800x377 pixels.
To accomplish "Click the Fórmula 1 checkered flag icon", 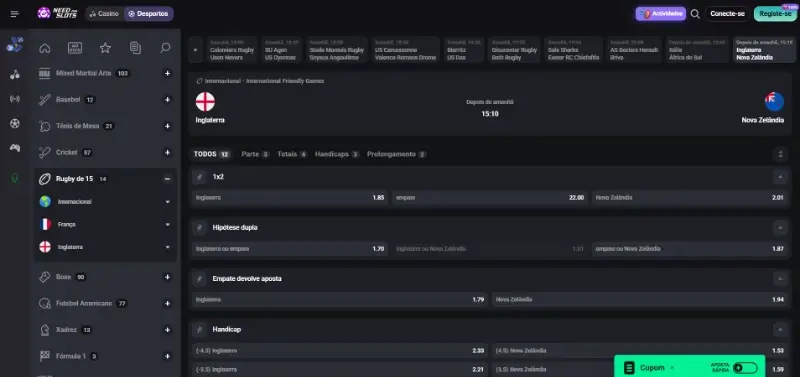I will point(44,356).
